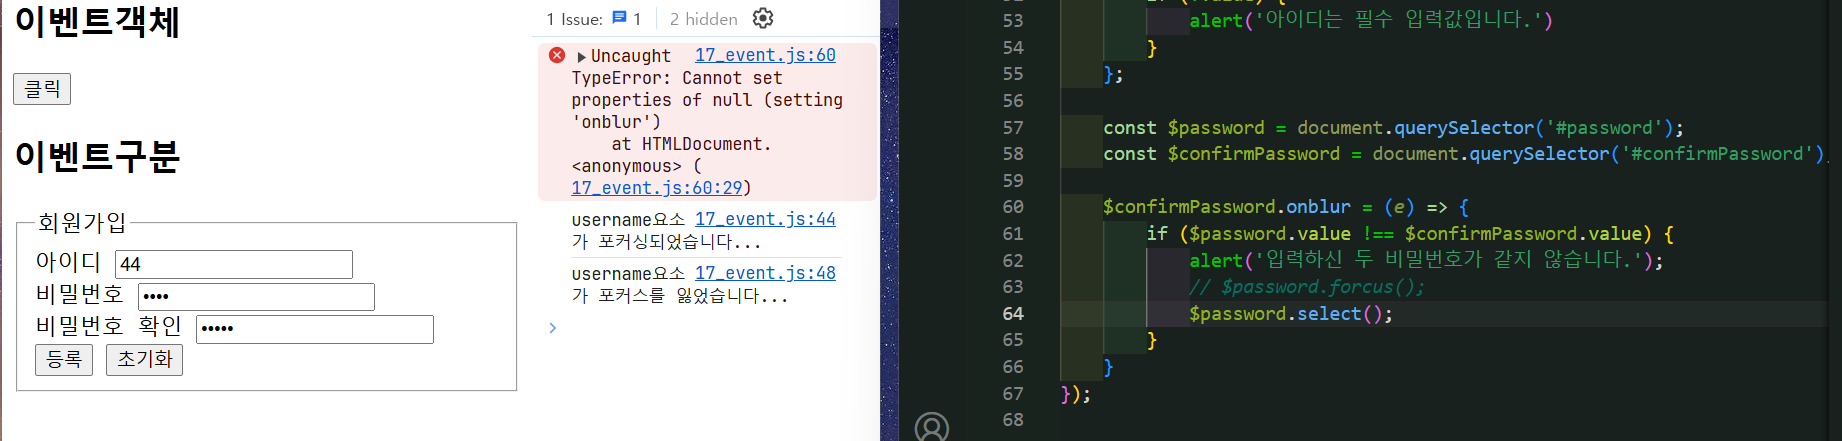
Task: Open the VS Code accounts icon
Action: pos(931,427)
